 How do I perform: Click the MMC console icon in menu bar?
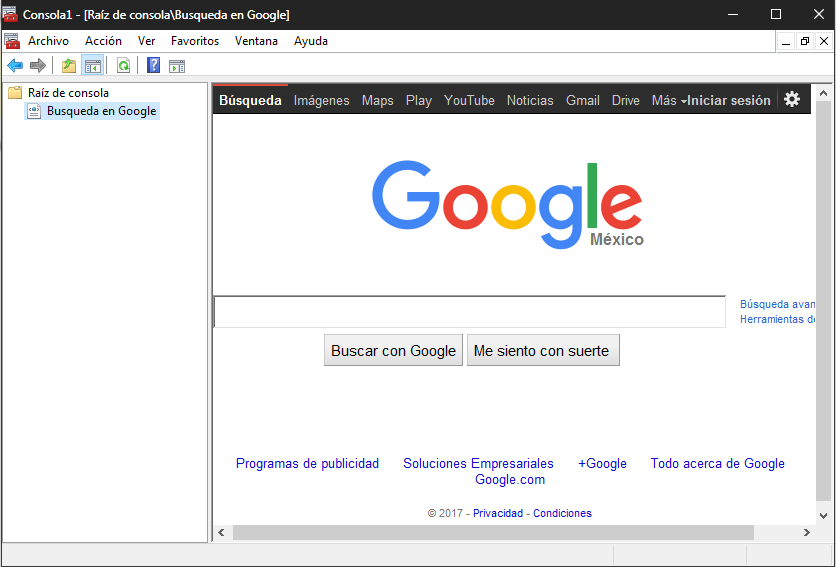(x=12, y=41)
